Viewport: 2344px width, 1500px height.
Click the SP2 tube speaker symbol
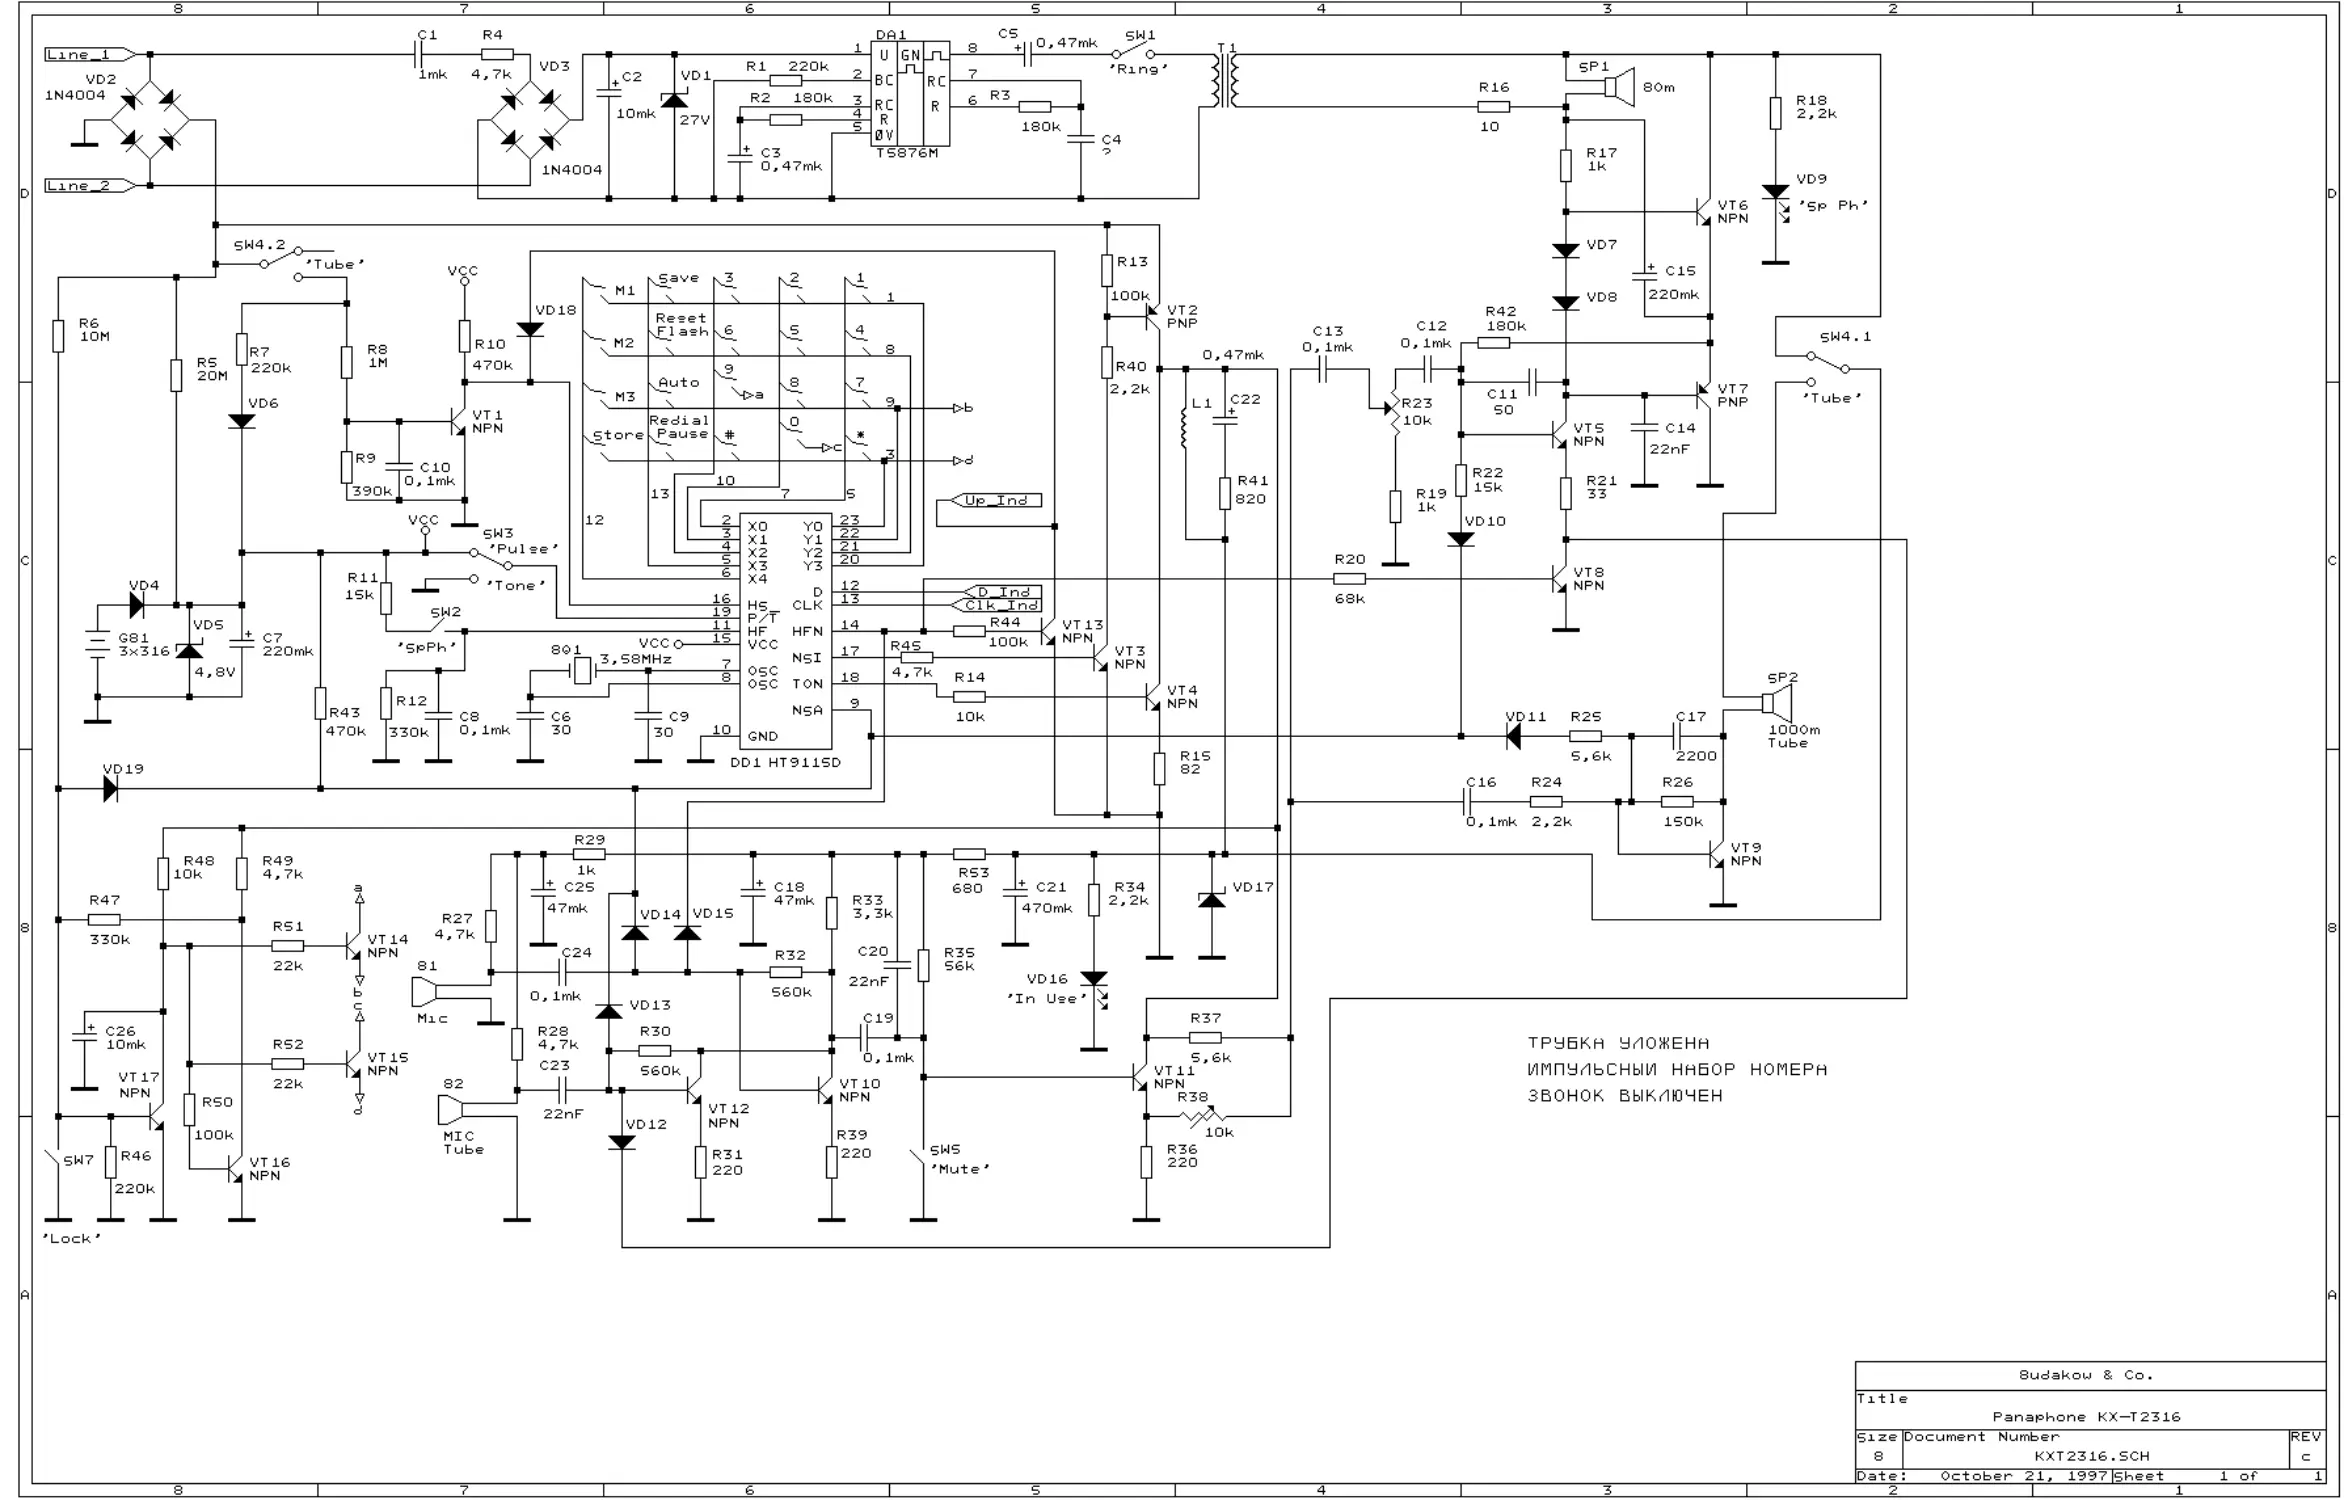(1779, 703)
